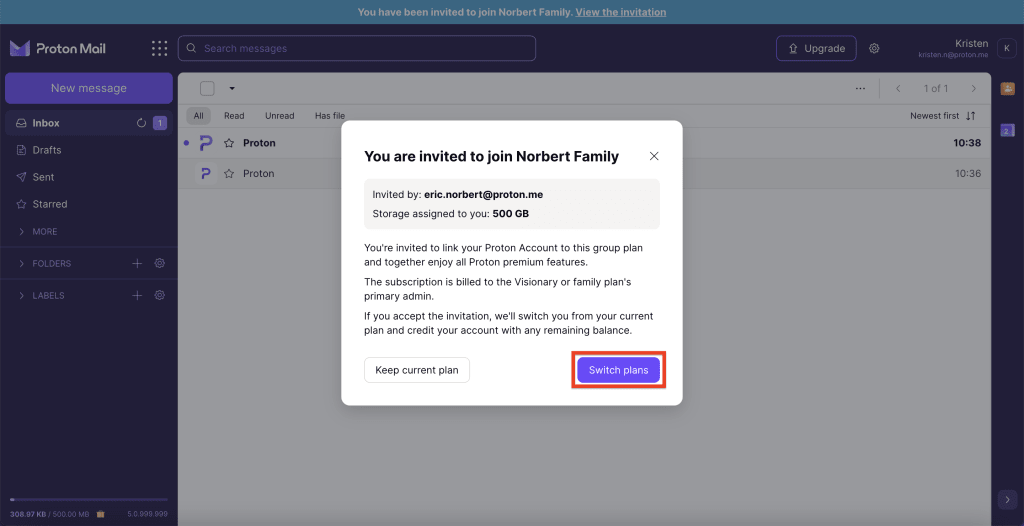This screenshot has height=526, width=1024.
Task: Add a new folder with plus icon
Action: coord(137,263)
